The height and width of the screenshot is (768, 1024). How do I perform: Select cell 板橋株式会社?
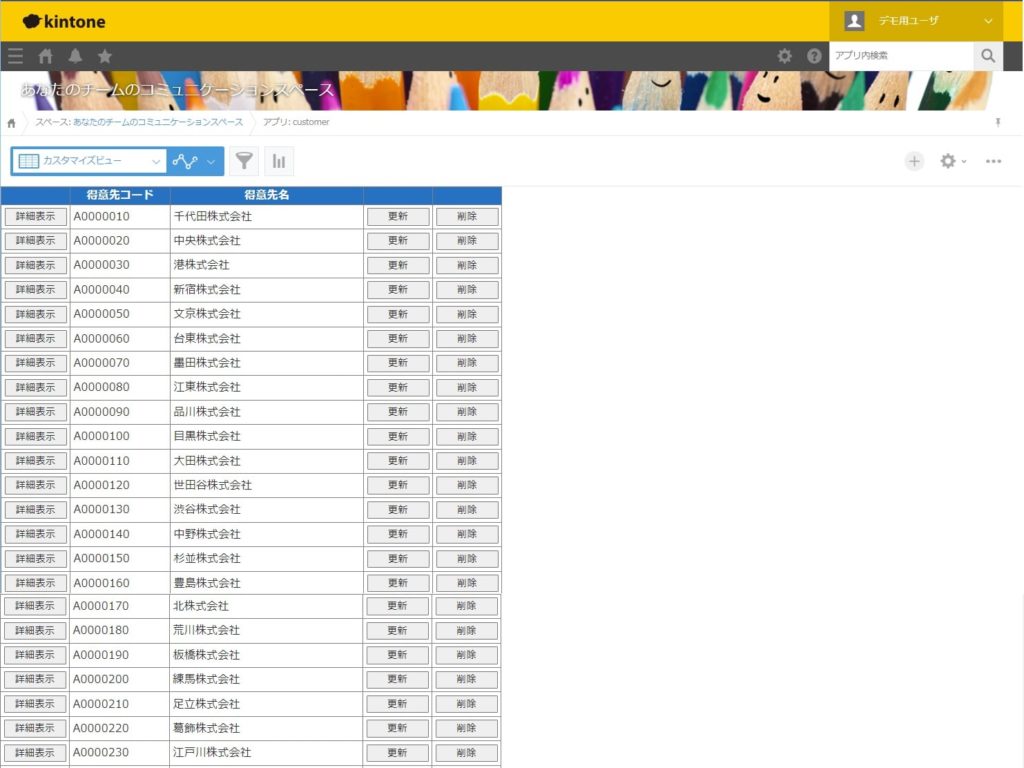(266, 654)
